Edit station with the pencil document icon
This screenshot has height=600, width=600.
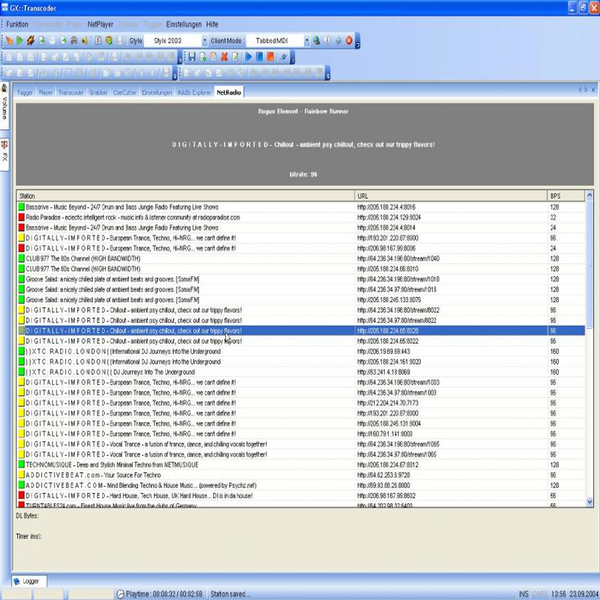click(x=235, y=57)
